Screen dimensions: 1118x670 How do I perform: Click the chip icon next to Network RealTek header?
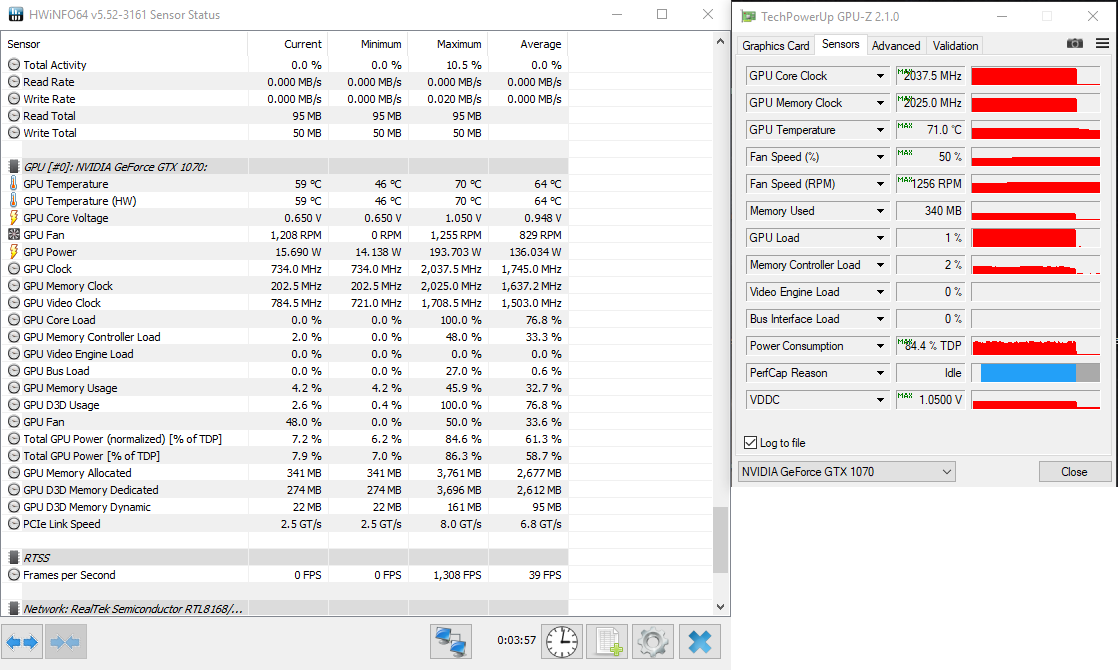click(14, 609)
